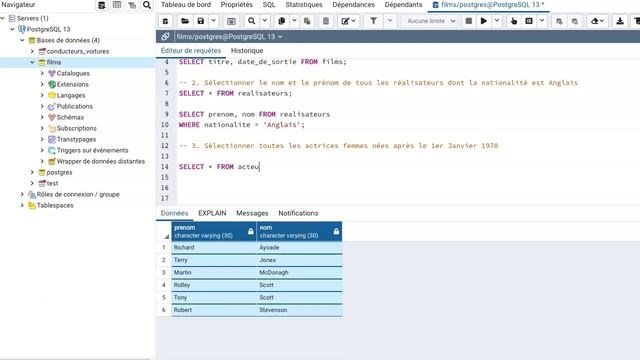This screenshot has width=640, height=360.
Task: Save query with the floppy disk icon
Action: (200, 21)
